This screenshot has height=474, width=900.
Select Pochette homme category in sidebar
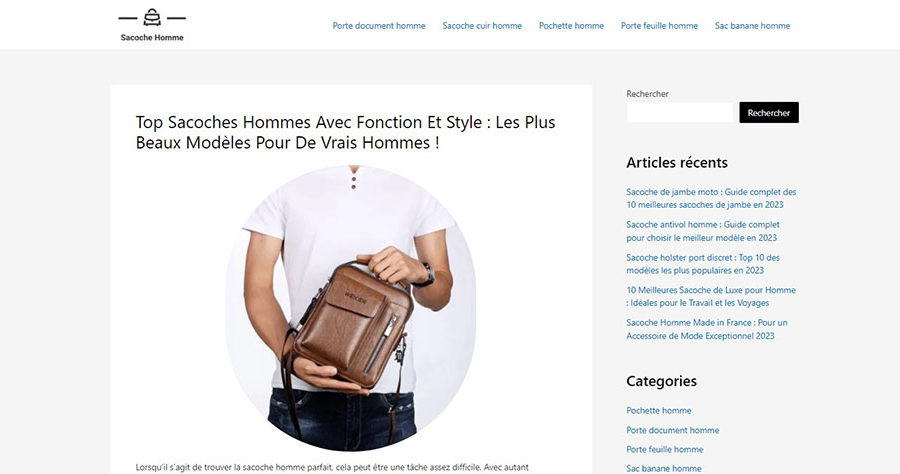click(659, 410)
